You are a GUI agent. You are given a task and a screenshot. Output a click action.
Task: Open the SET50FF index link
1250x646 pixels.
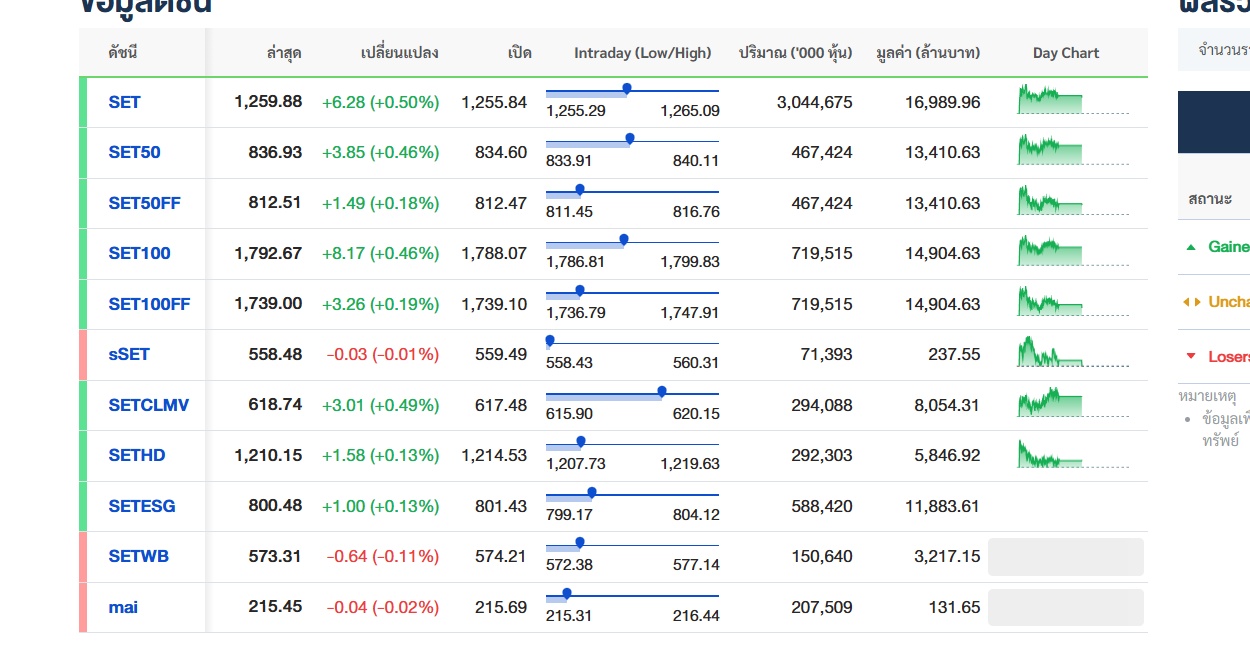point(144,203)
